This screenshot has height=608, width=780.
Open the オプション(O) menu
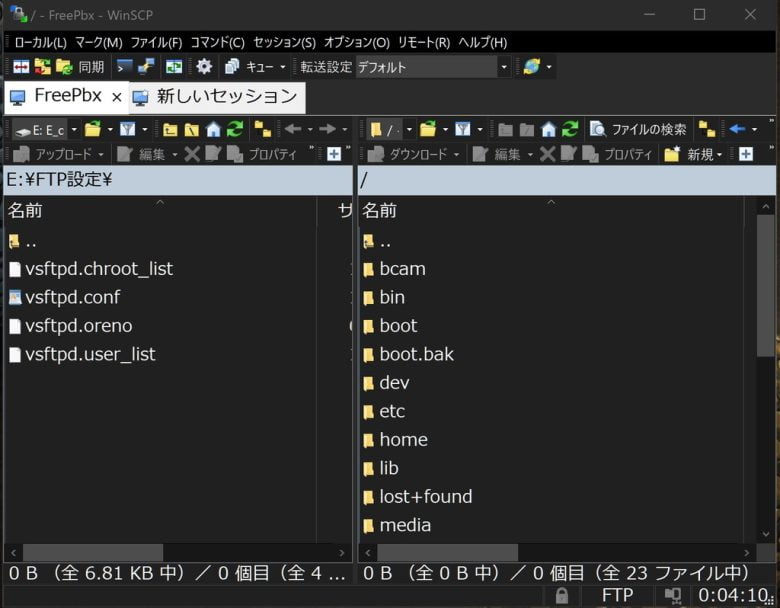357,43
